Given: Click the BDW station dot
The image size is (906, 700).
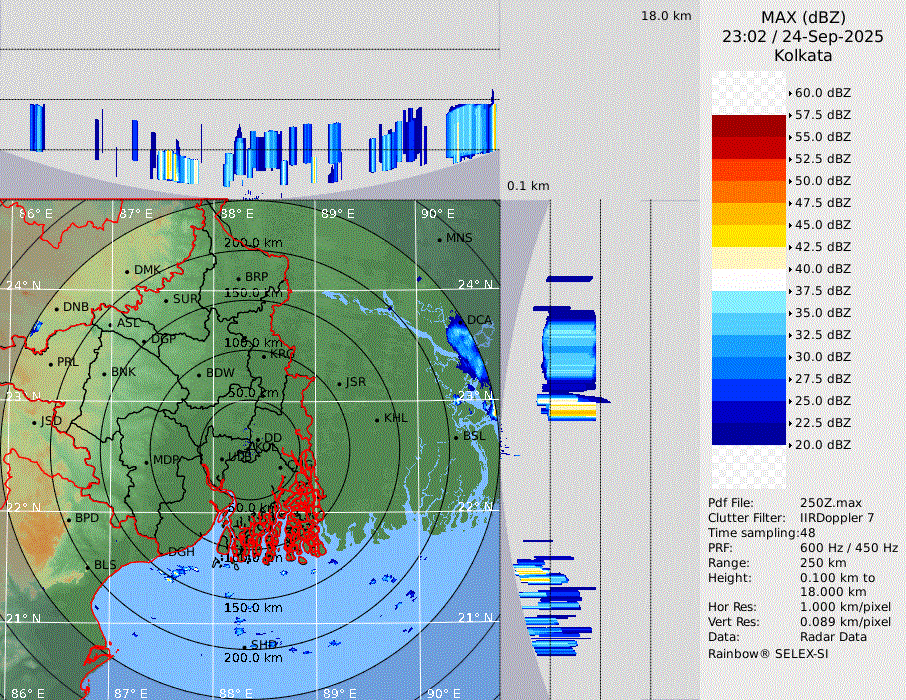Looking at the screenshot, I should point(199,375).
